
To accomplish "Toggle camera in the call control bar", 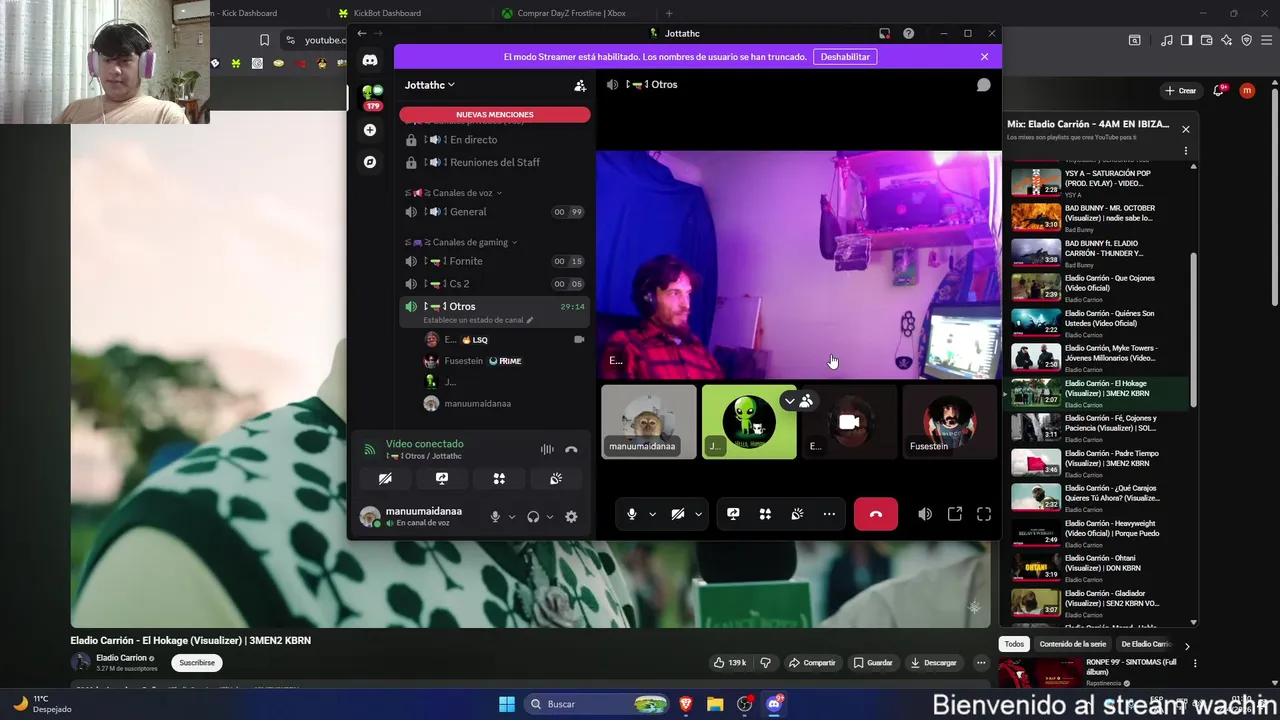I will tap(677, 514).
